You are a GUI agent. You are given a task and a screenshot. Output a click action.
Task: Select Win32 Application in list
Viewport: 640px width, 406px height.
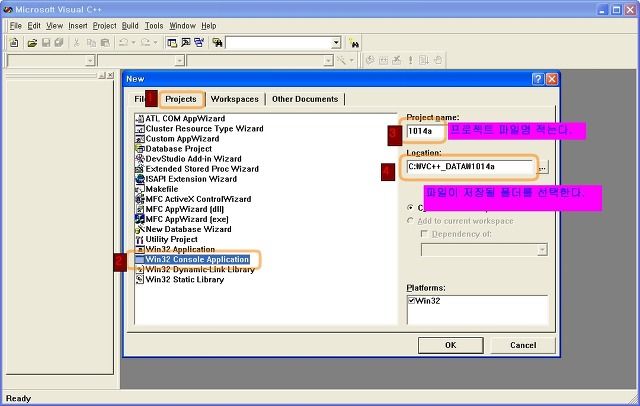(180, 249)
